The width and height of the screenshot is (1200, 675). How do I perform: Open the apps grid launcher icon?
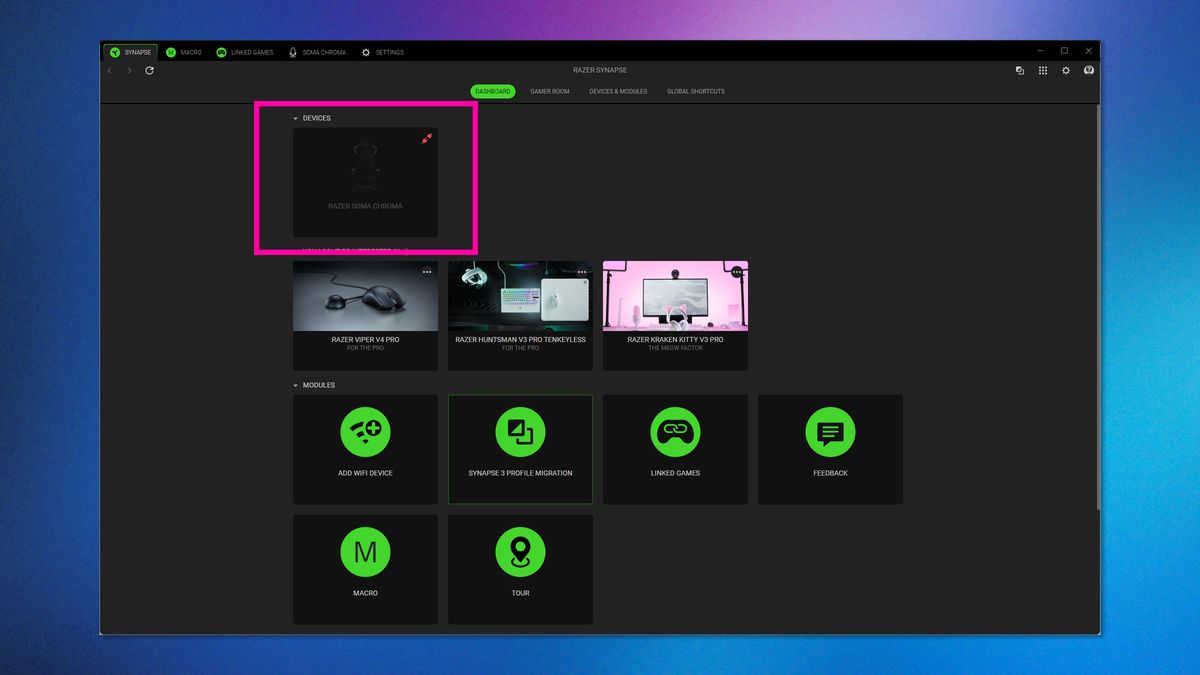[x=1043, y=71]
